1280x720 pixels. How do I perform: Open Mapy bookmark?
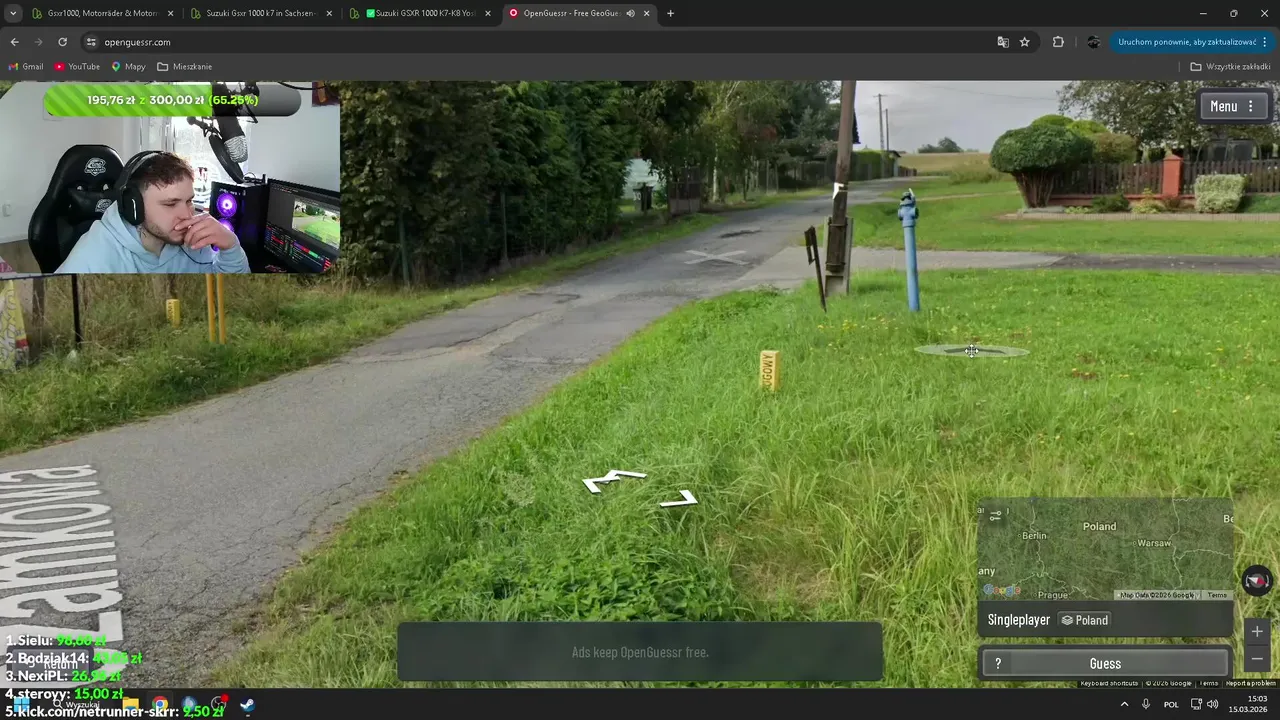click(x=128, y=67)
